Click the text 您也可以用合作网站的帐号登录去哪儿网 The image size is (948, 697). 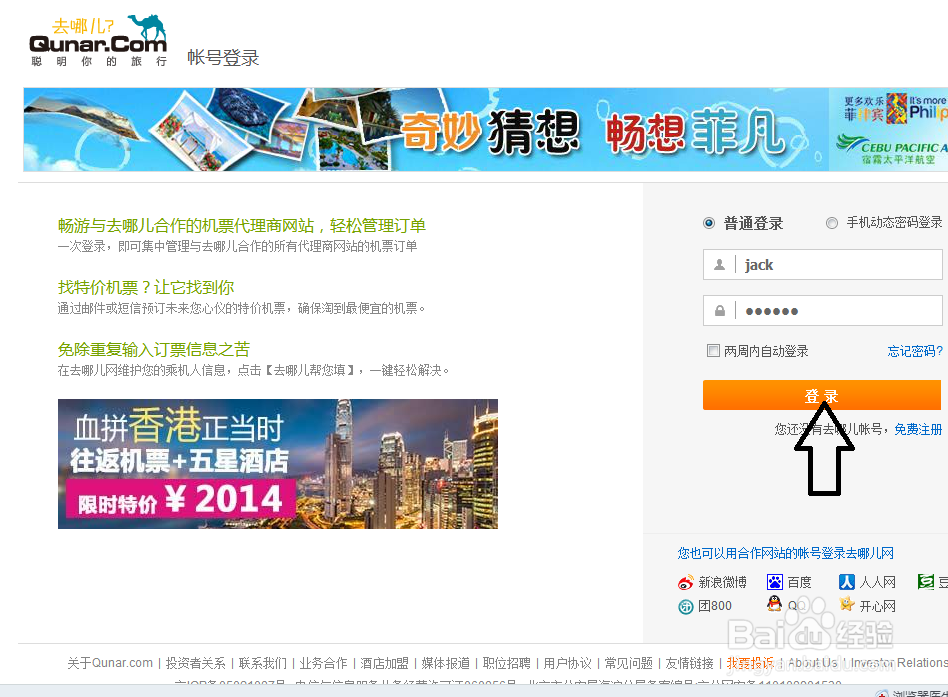point(785,553)
